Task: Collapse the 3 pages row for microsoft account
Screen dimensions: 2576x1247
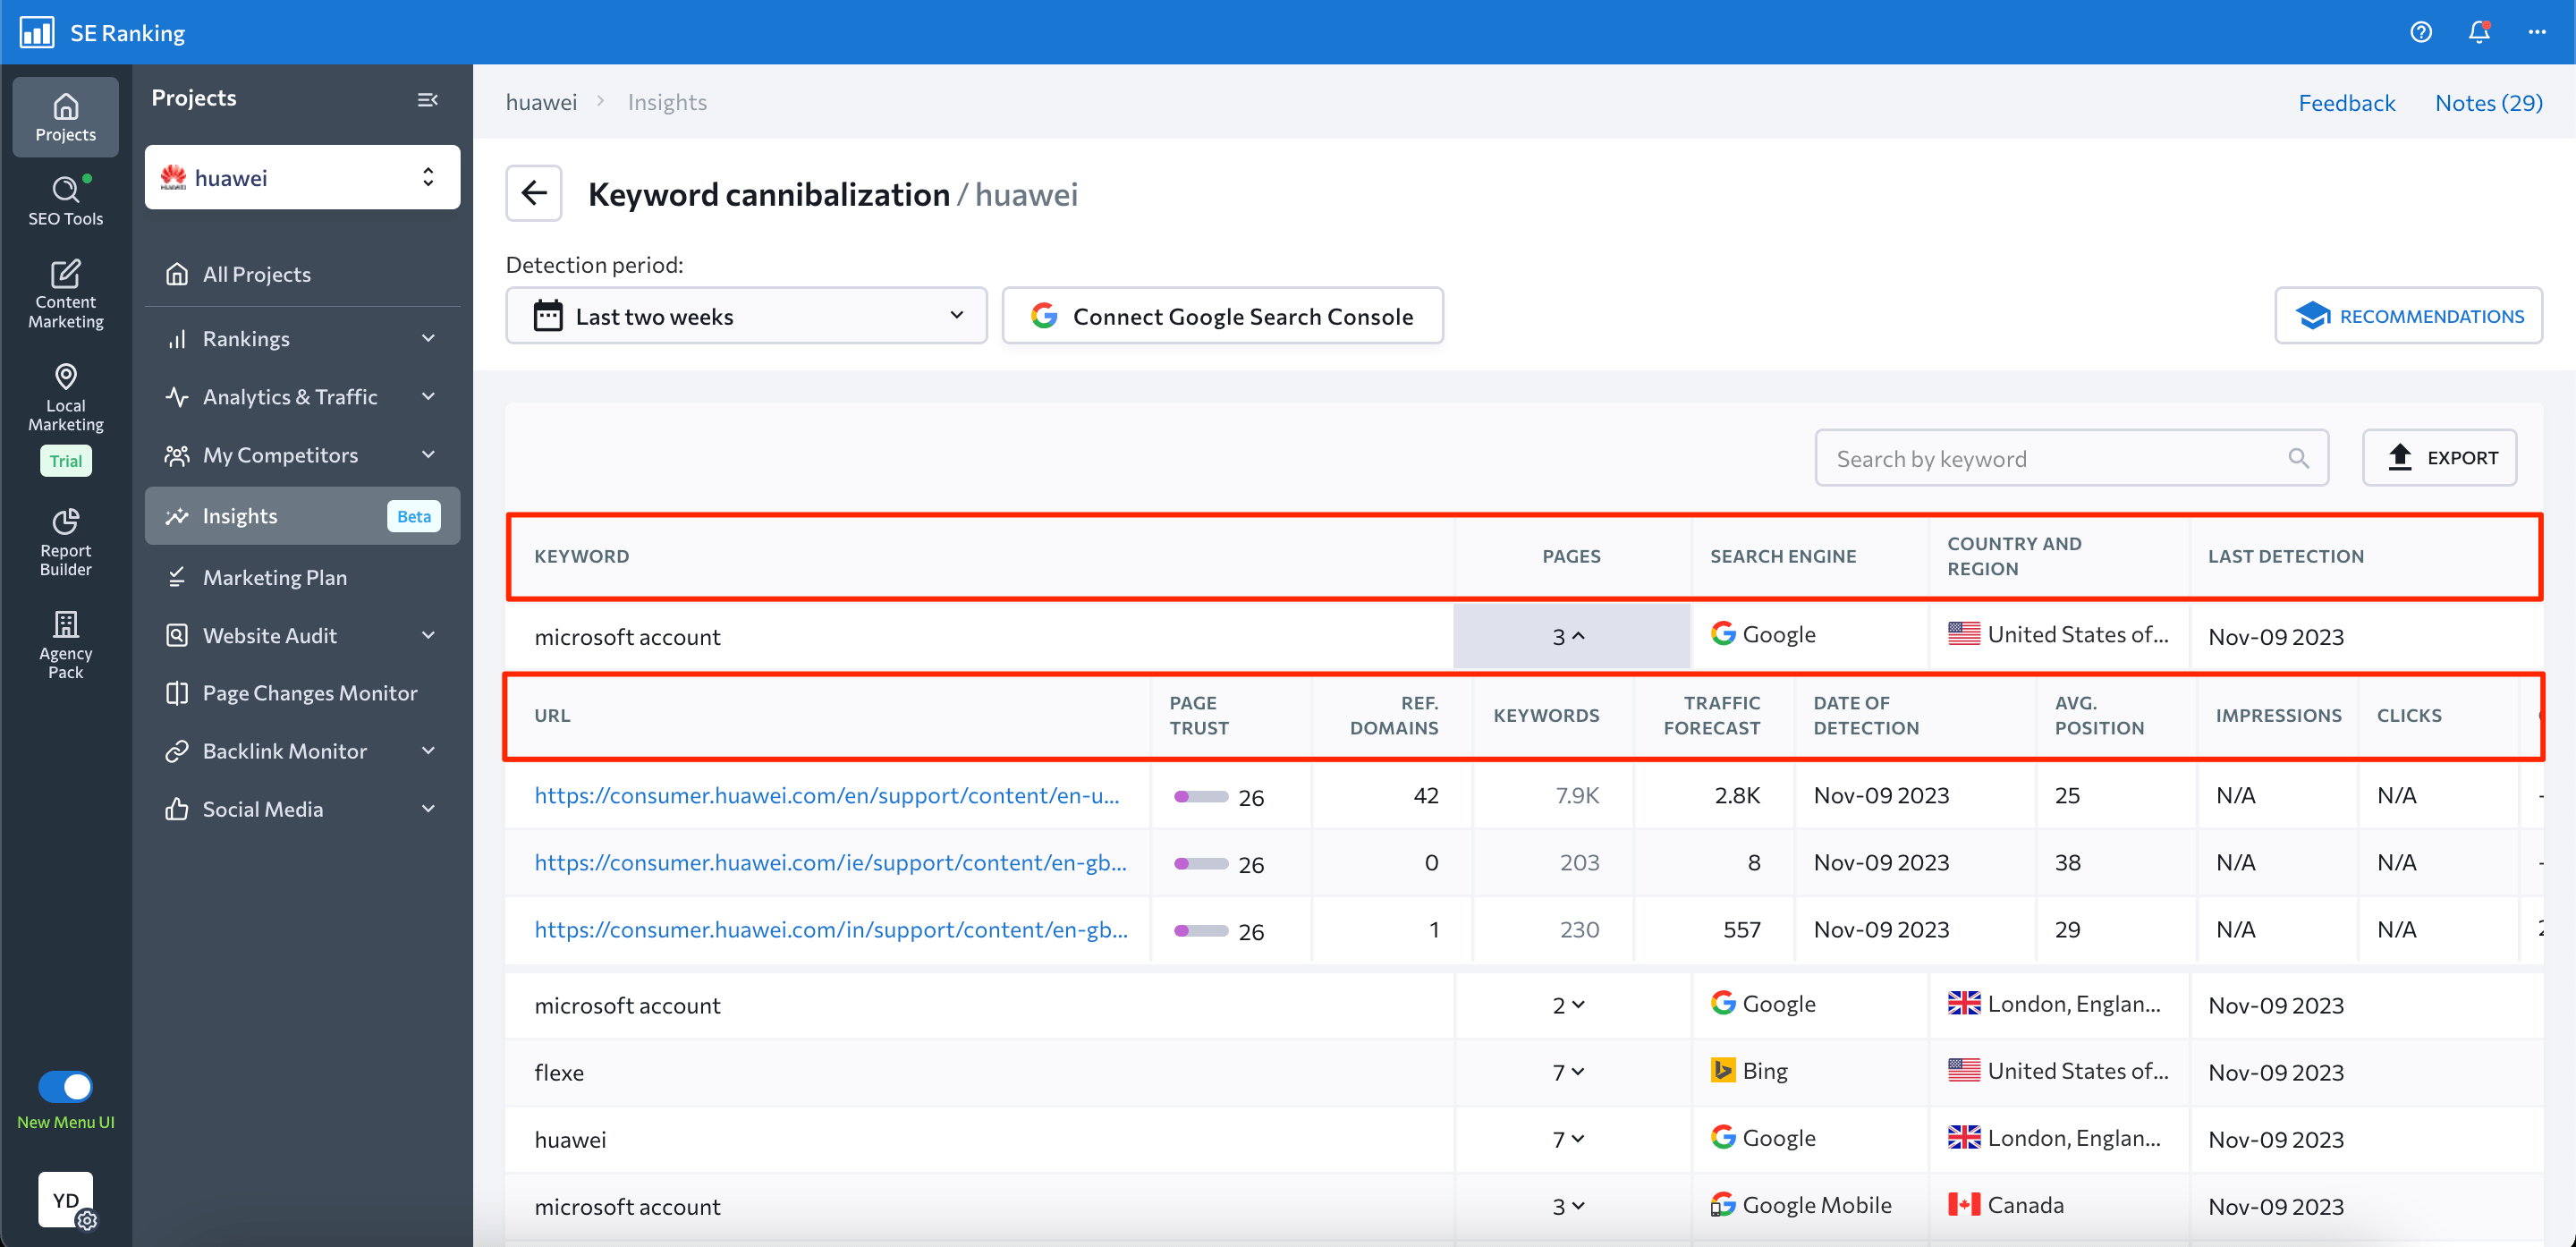Action: pos(1570,635)
